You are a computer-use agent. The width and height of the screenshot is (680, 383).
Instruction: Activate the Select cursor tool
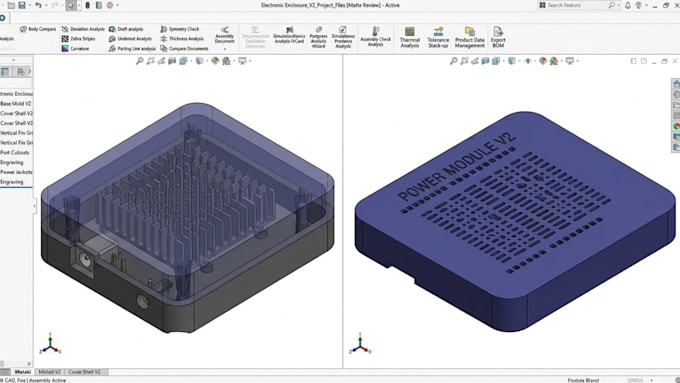pos(71,5)
